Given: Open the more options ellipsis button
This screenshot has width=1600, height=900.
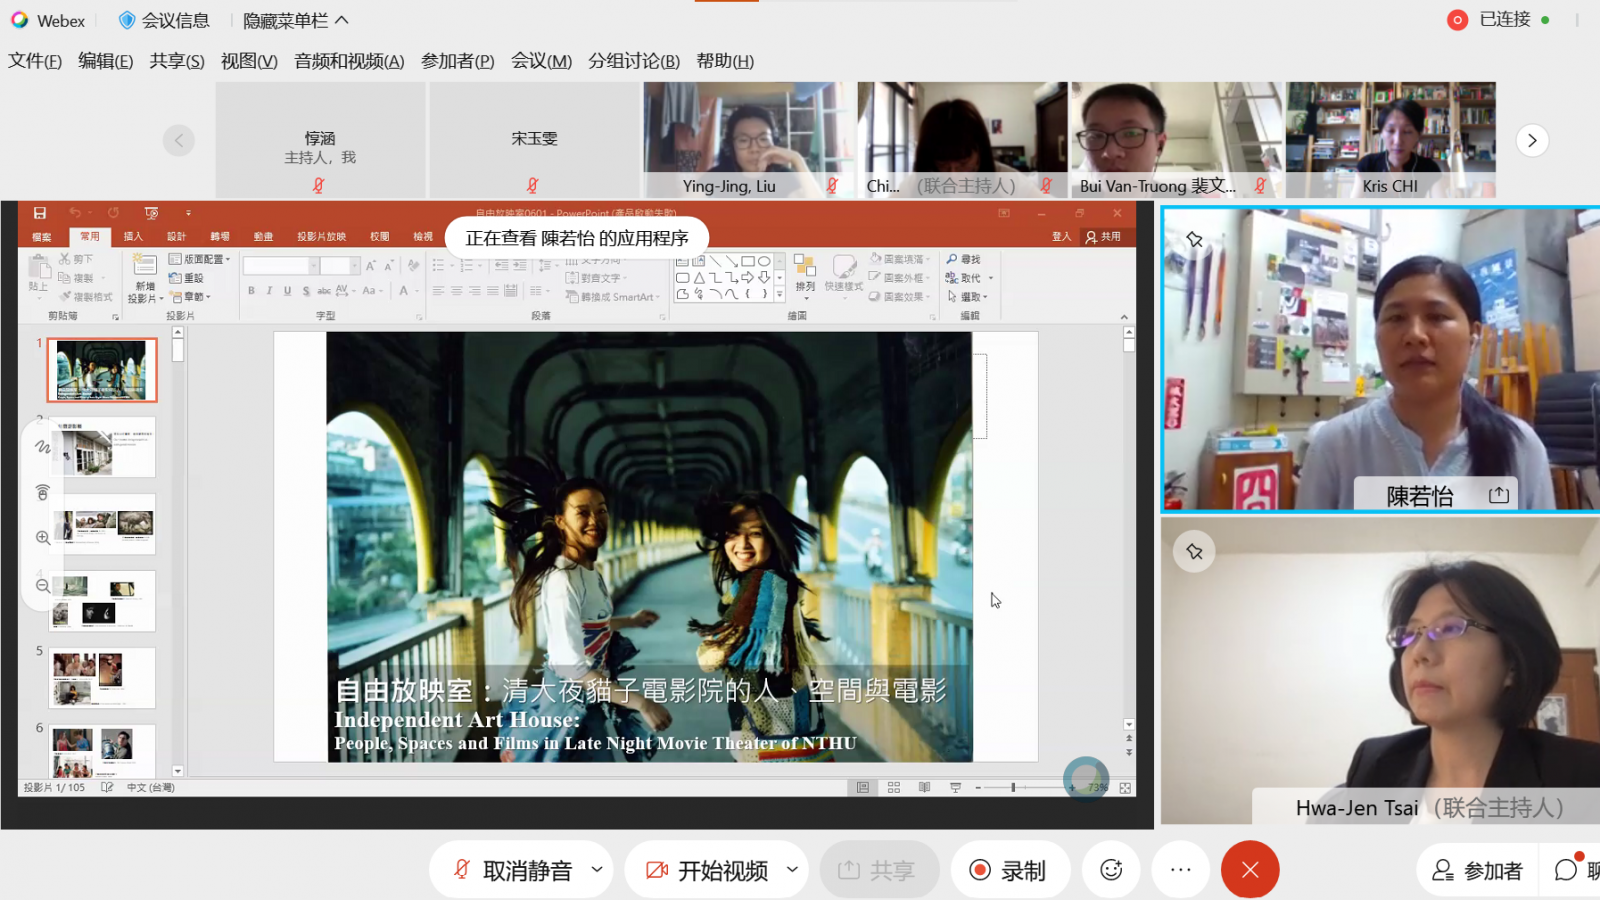Looking at the screenshot, I should [x=1181, y=870].
